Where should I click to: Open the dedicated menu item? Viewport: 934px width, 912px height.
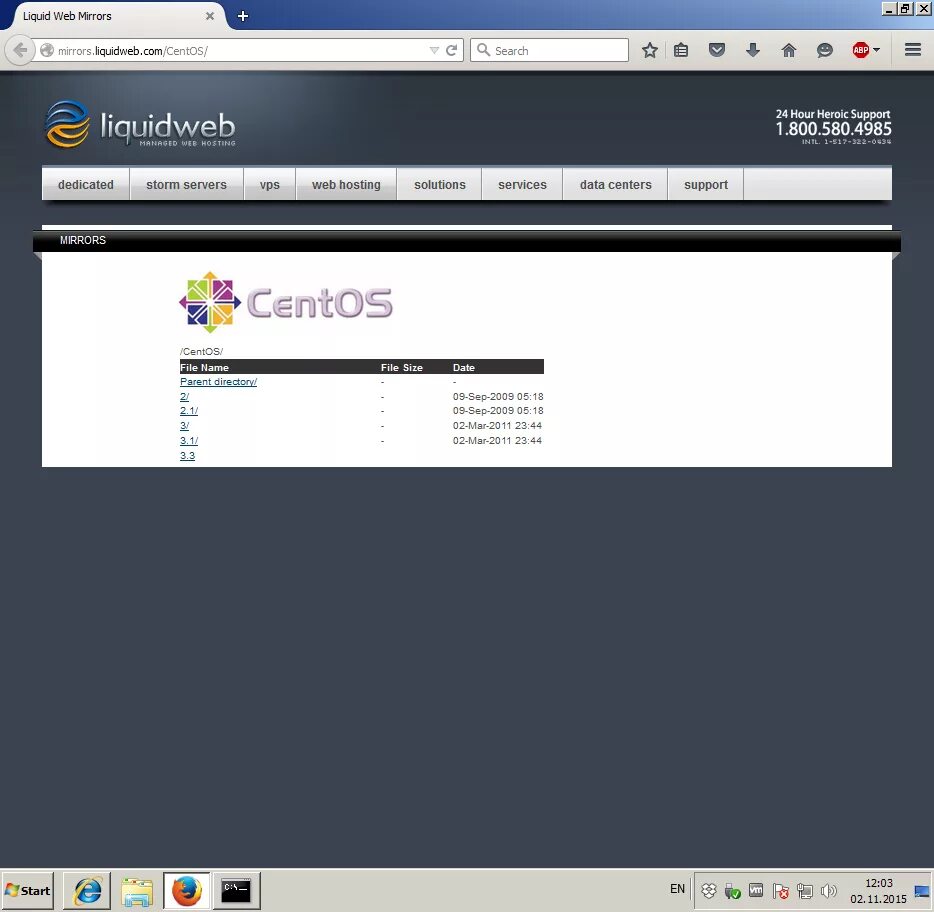[86, 185]
